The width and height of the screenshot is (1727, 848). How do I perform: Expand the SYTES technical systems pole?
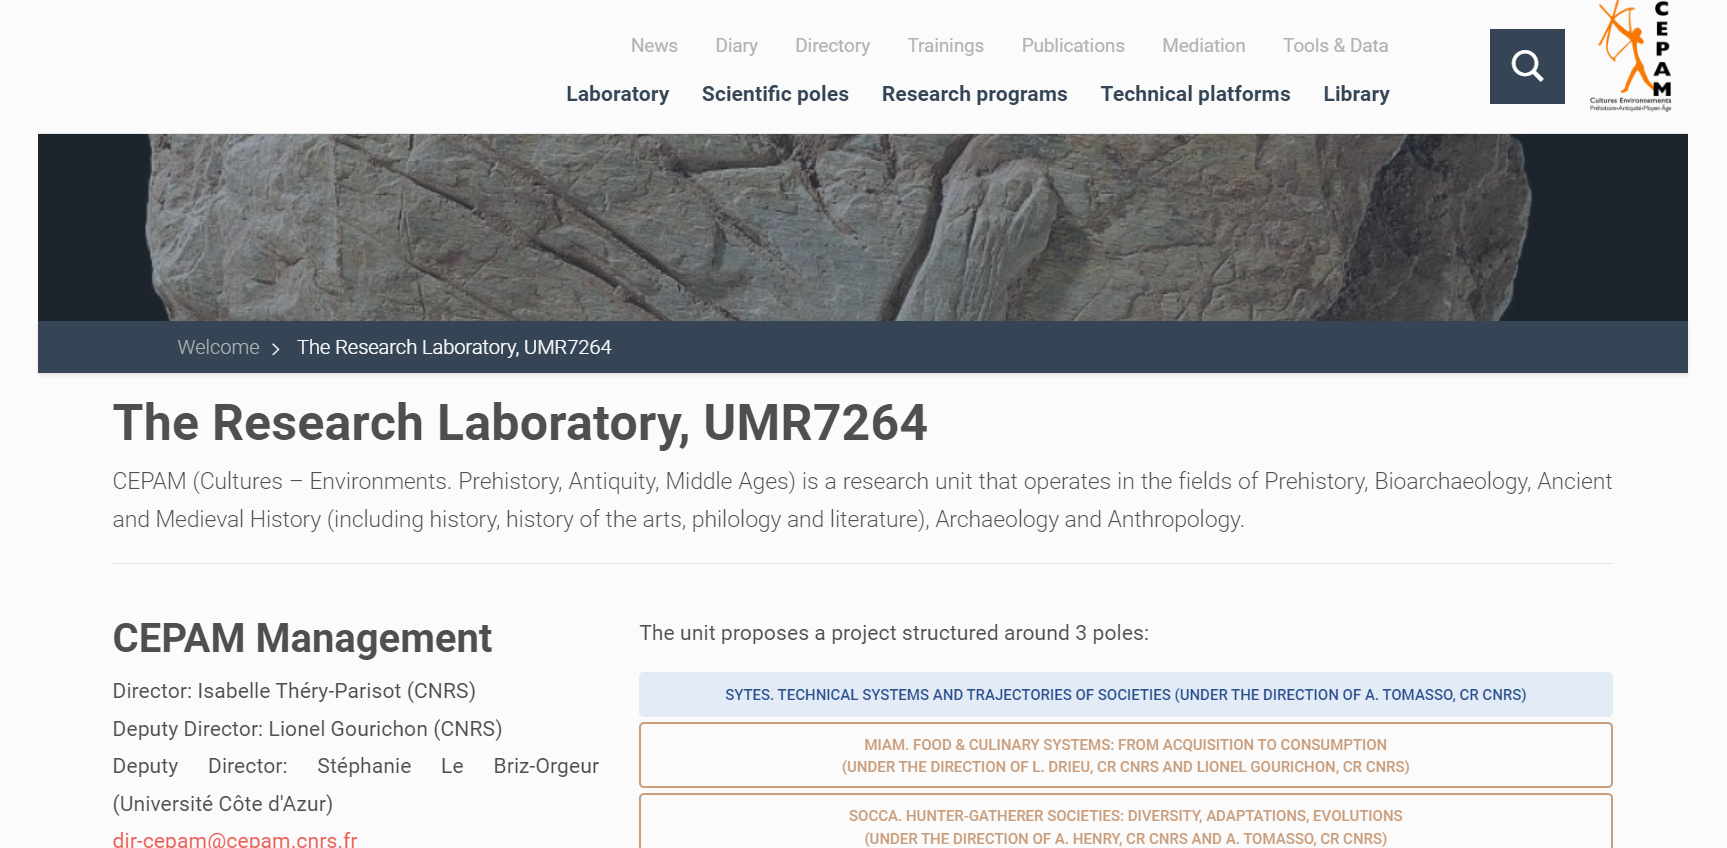click(x=1125, y=694)
